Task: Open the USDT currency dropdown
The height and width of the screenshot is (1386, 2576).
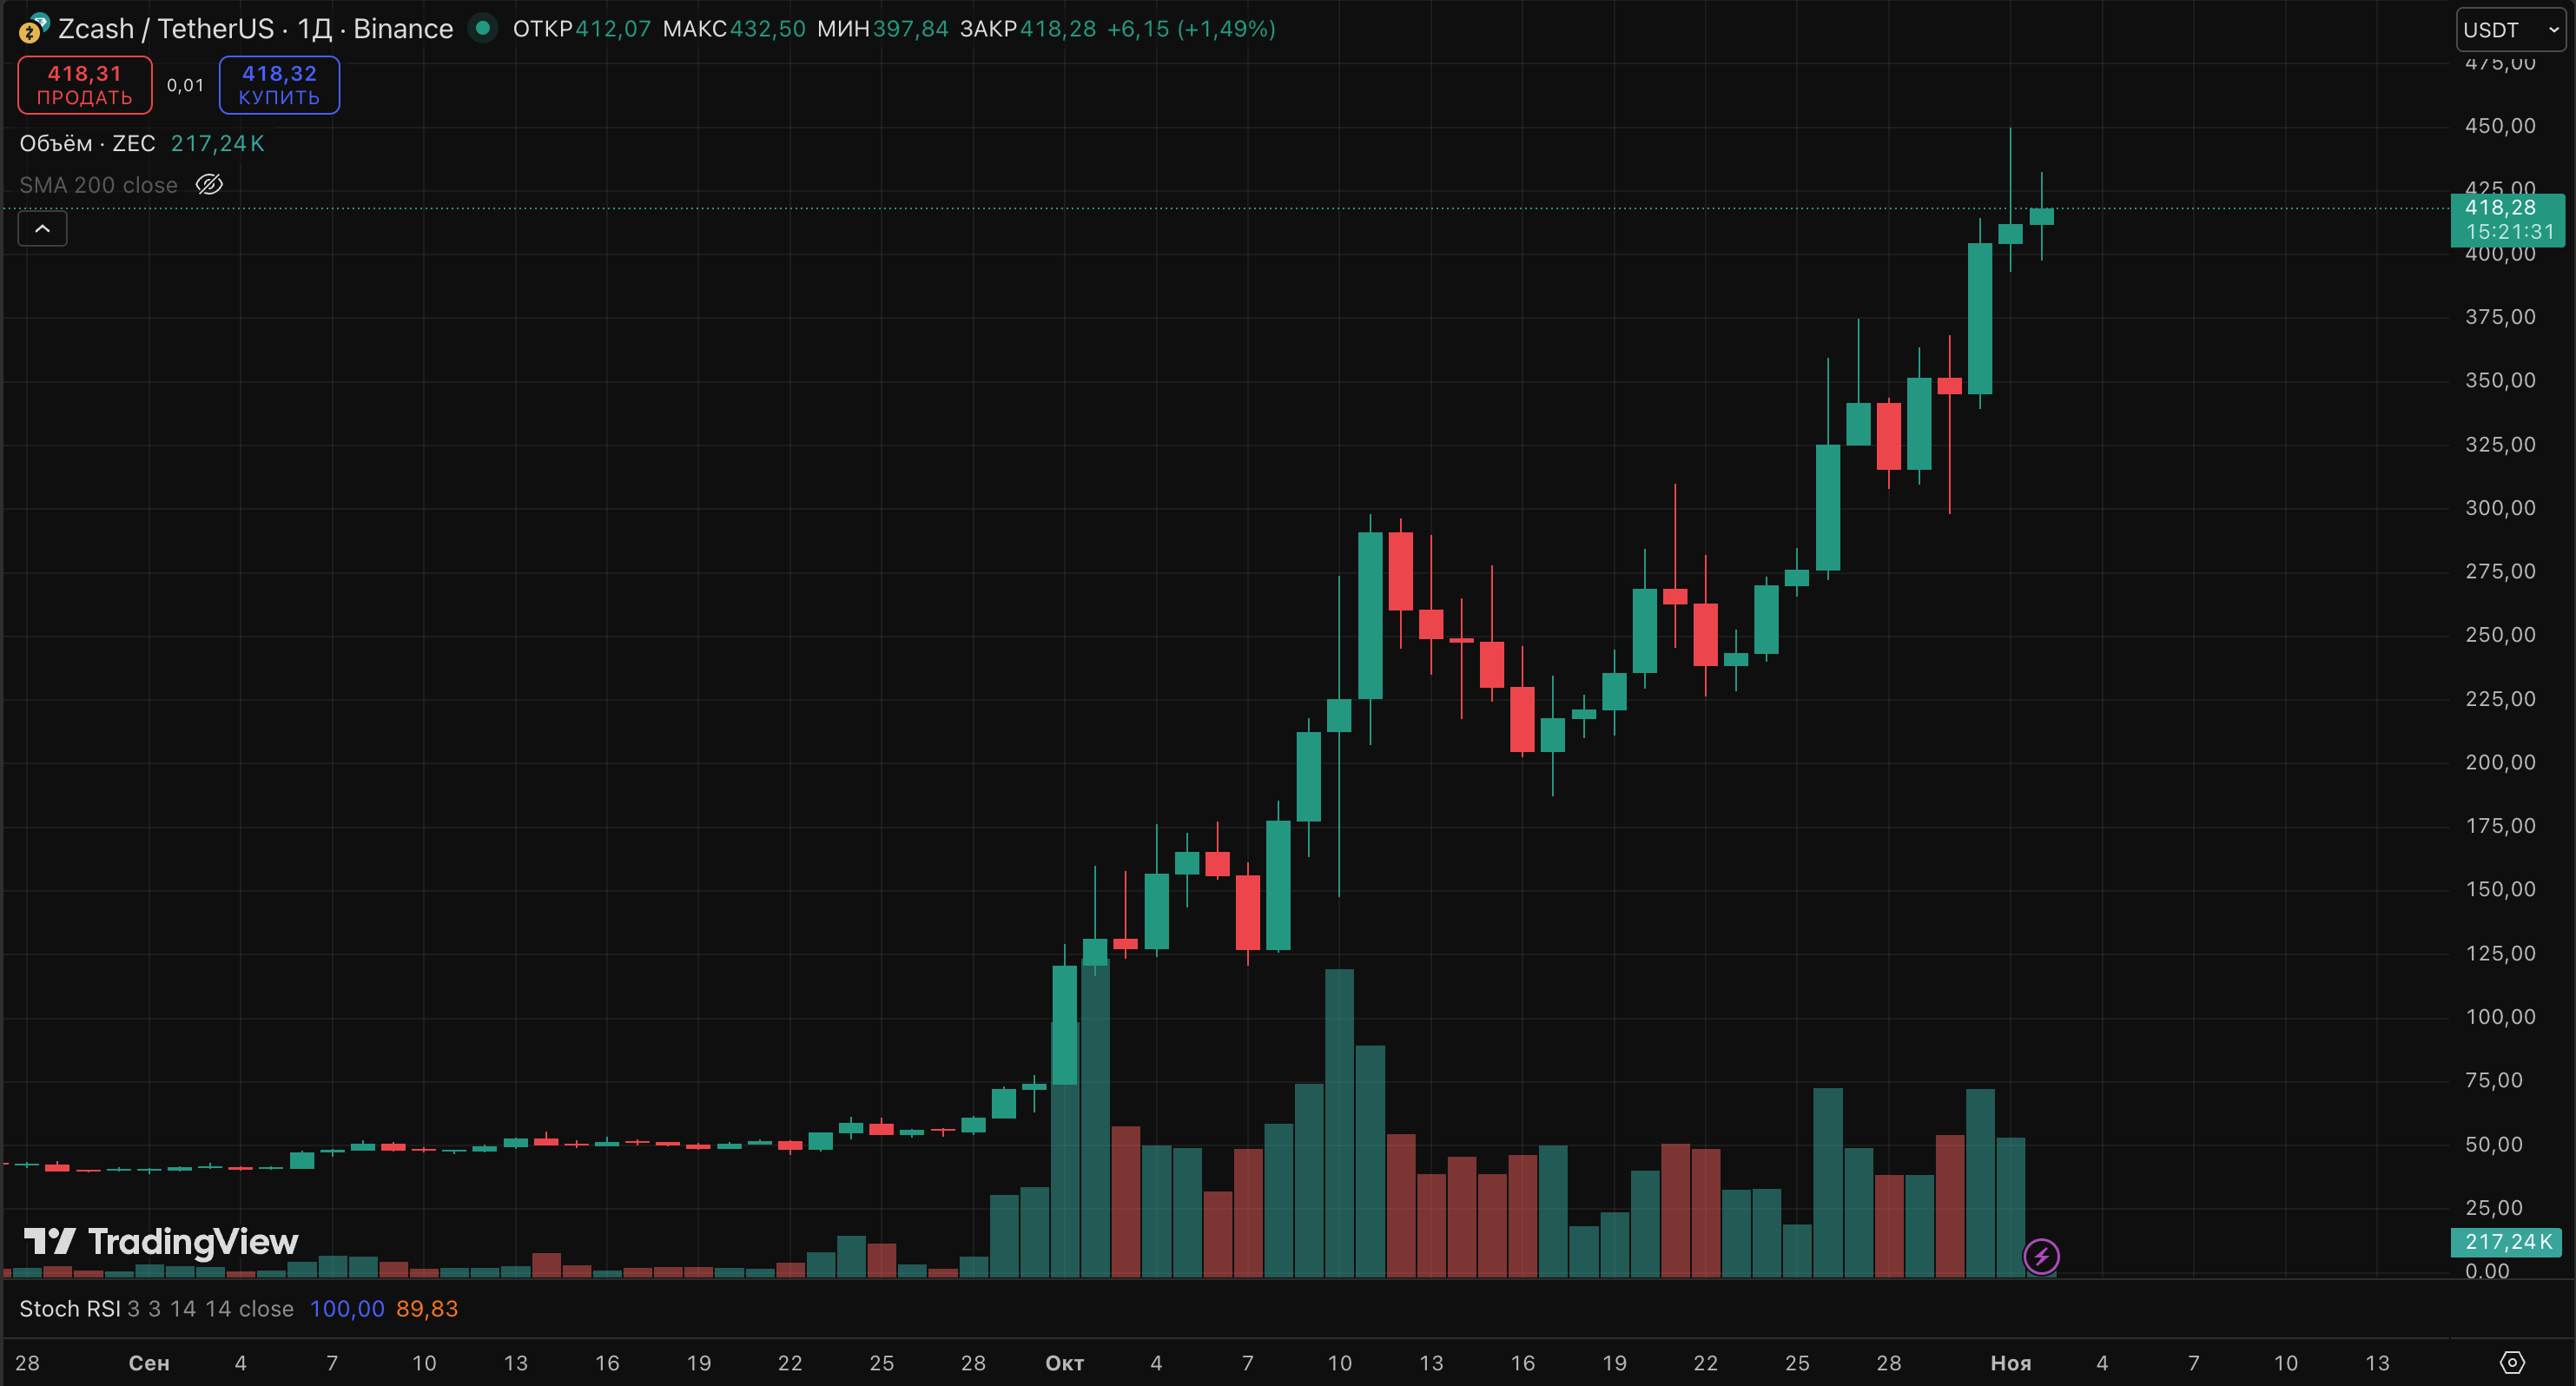Action: pyautogui.click(x=2510, y=29)
